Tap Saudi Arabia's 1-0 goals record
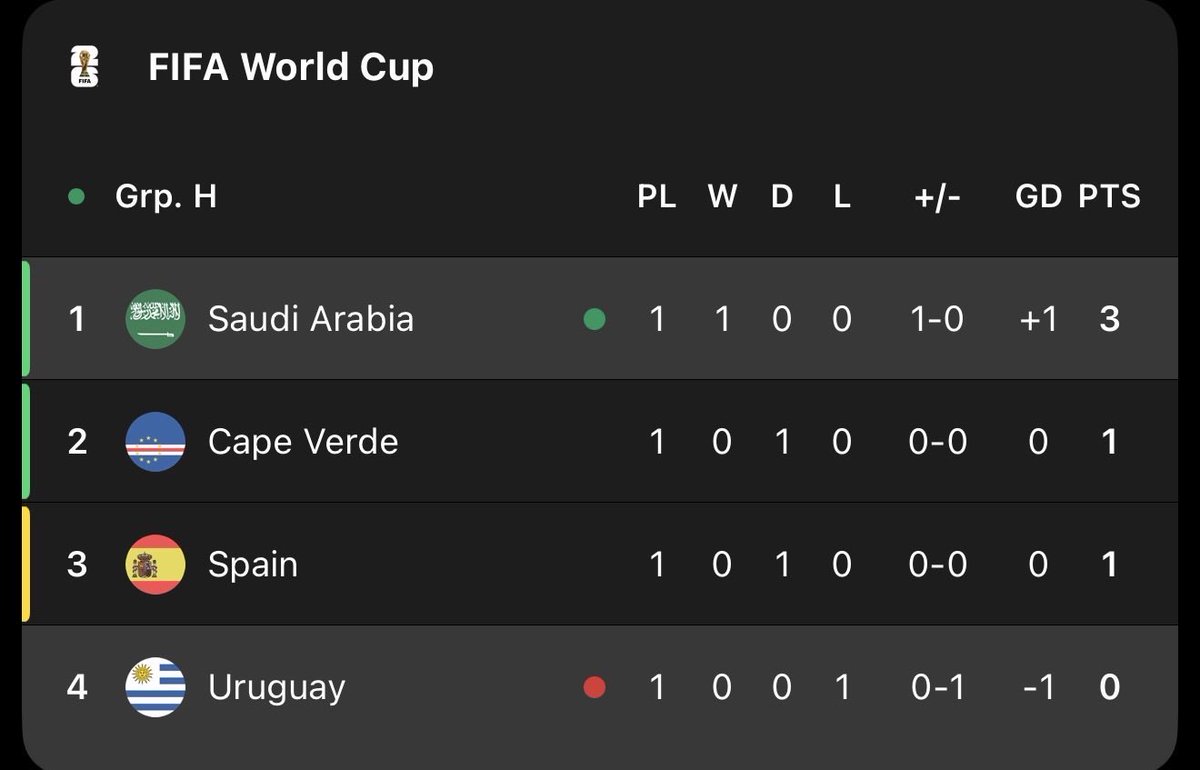 pos(938,319)
